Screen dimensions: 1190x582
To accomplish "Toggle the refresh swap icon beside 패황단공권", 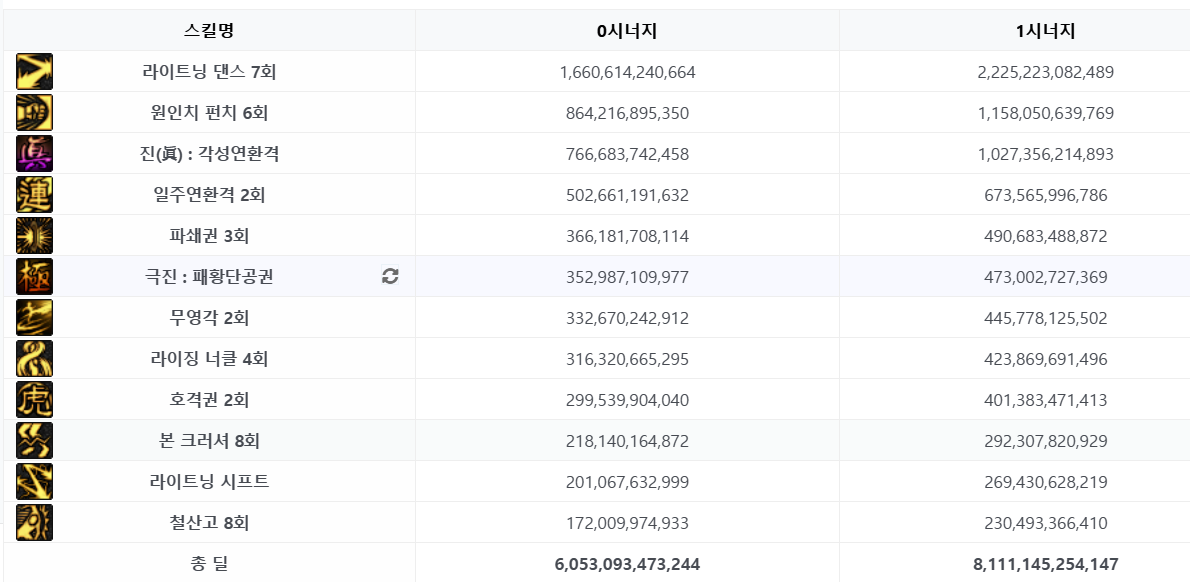I will coord(390,277).
